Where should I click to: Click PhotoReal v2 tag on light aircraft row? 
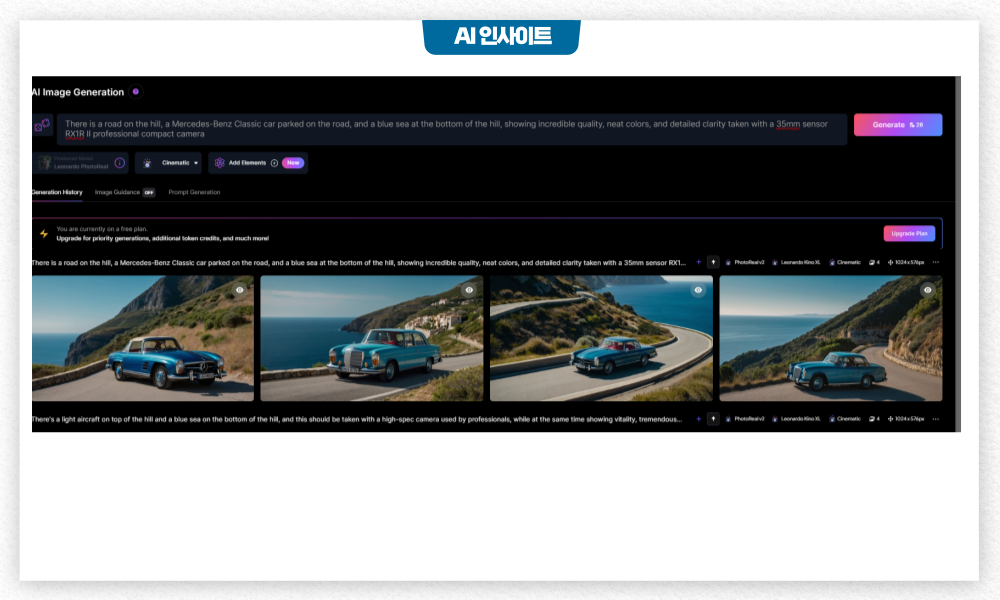[745, 419]
